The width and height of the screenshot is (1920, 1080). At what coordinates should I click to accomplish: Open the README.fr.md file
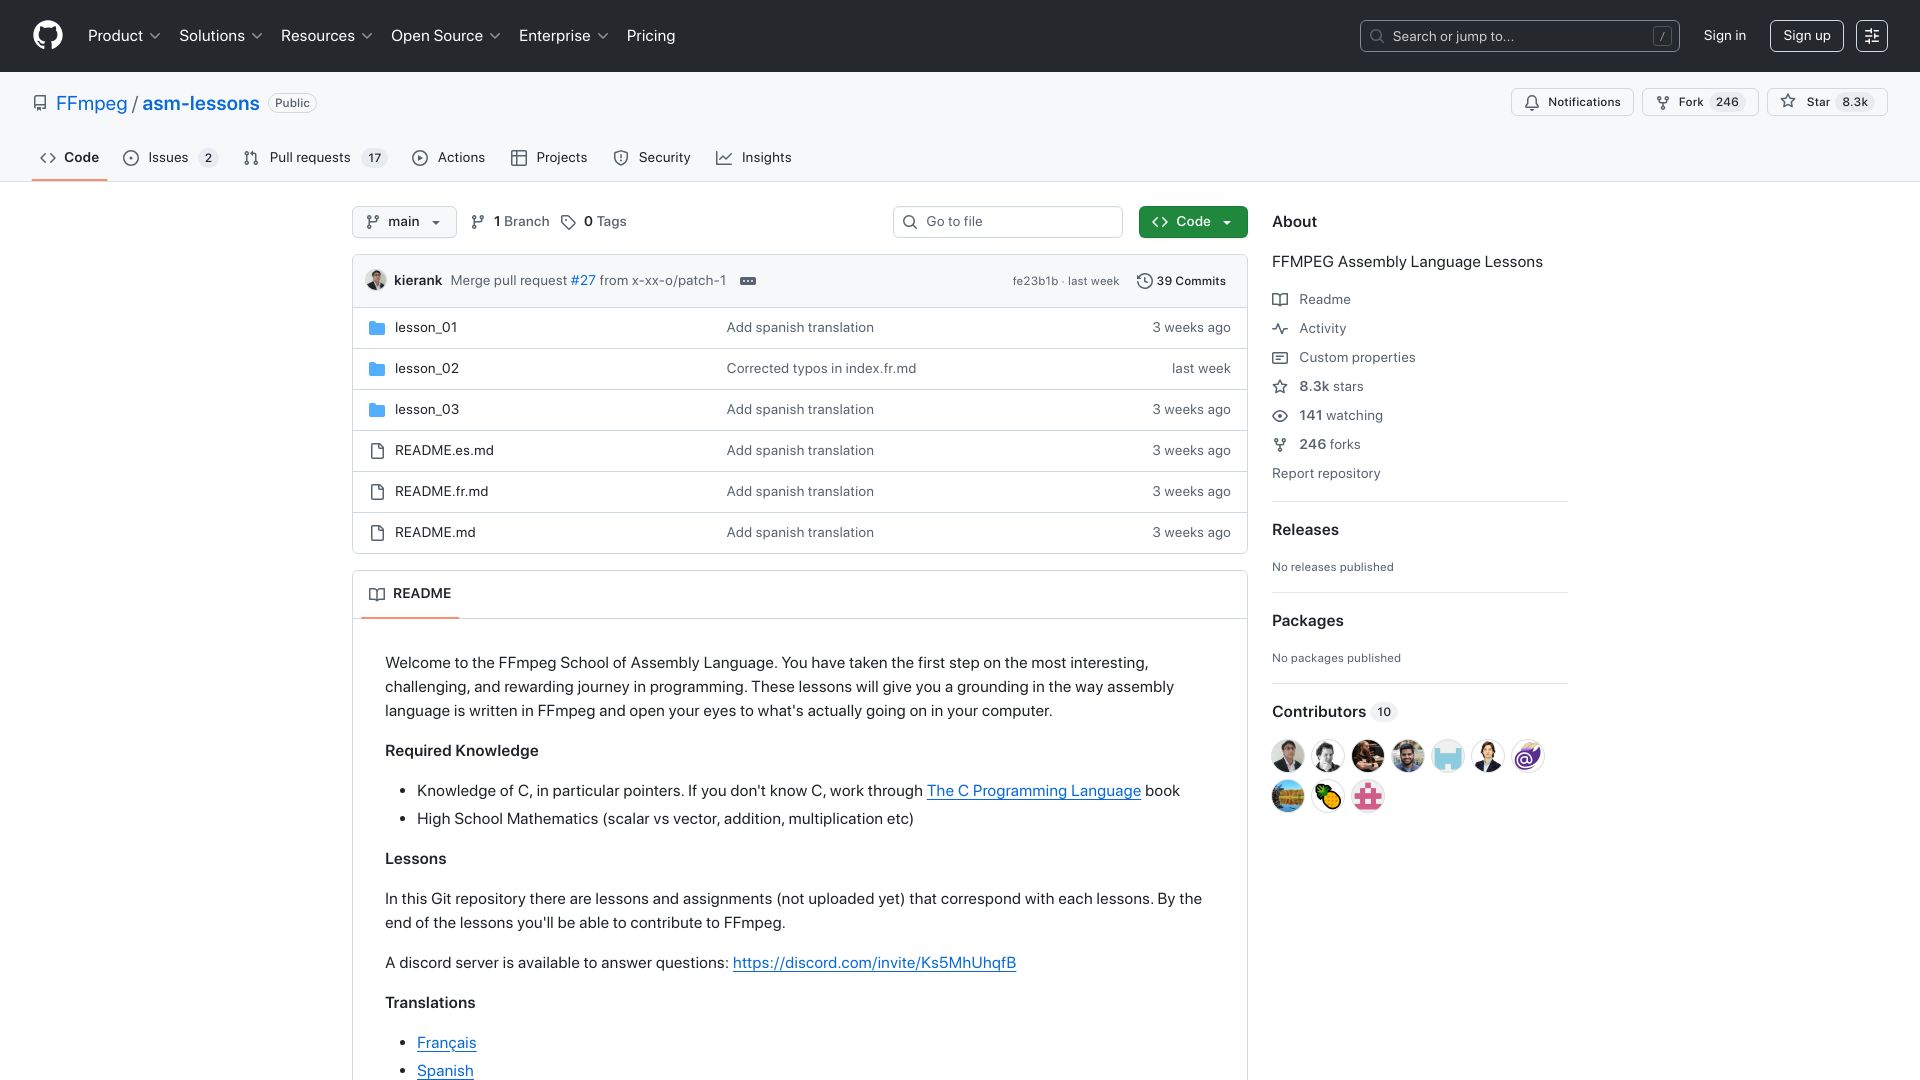point(441,492)
